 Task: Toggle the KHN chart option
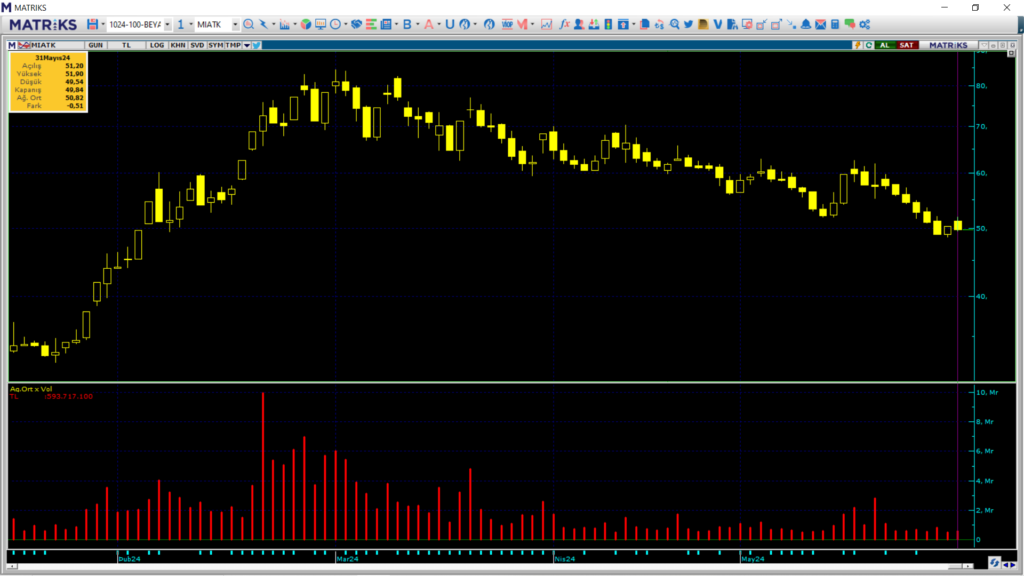point(178,45)
